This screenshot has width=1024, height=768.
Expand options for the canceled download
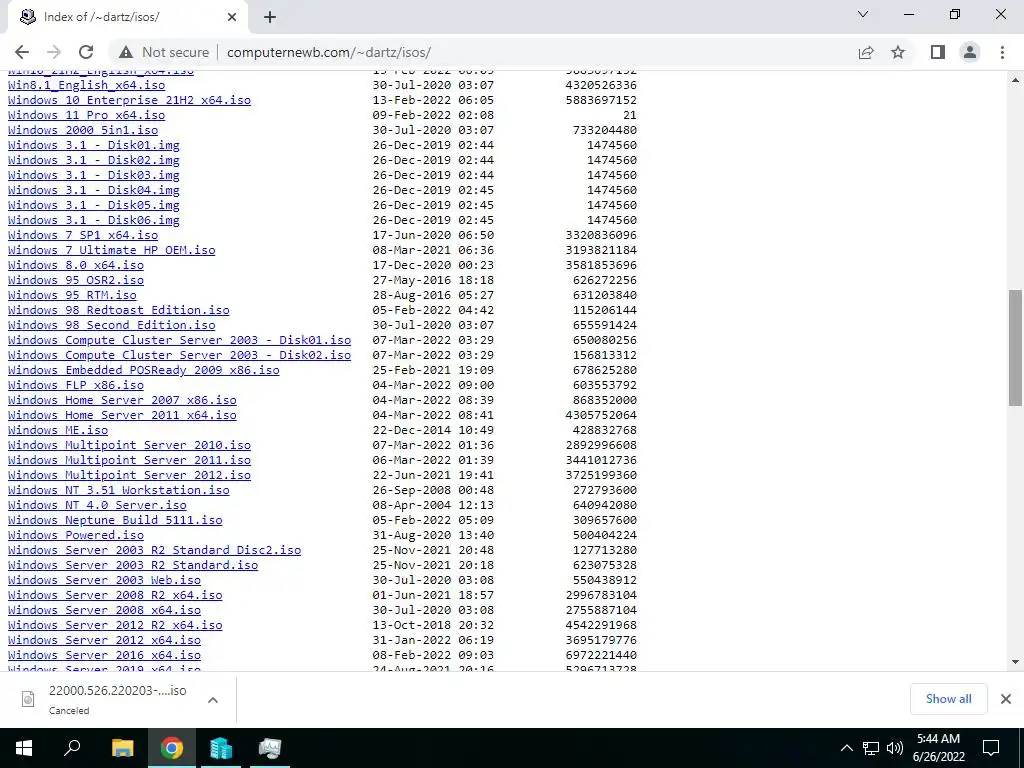(x=212, y=699)
